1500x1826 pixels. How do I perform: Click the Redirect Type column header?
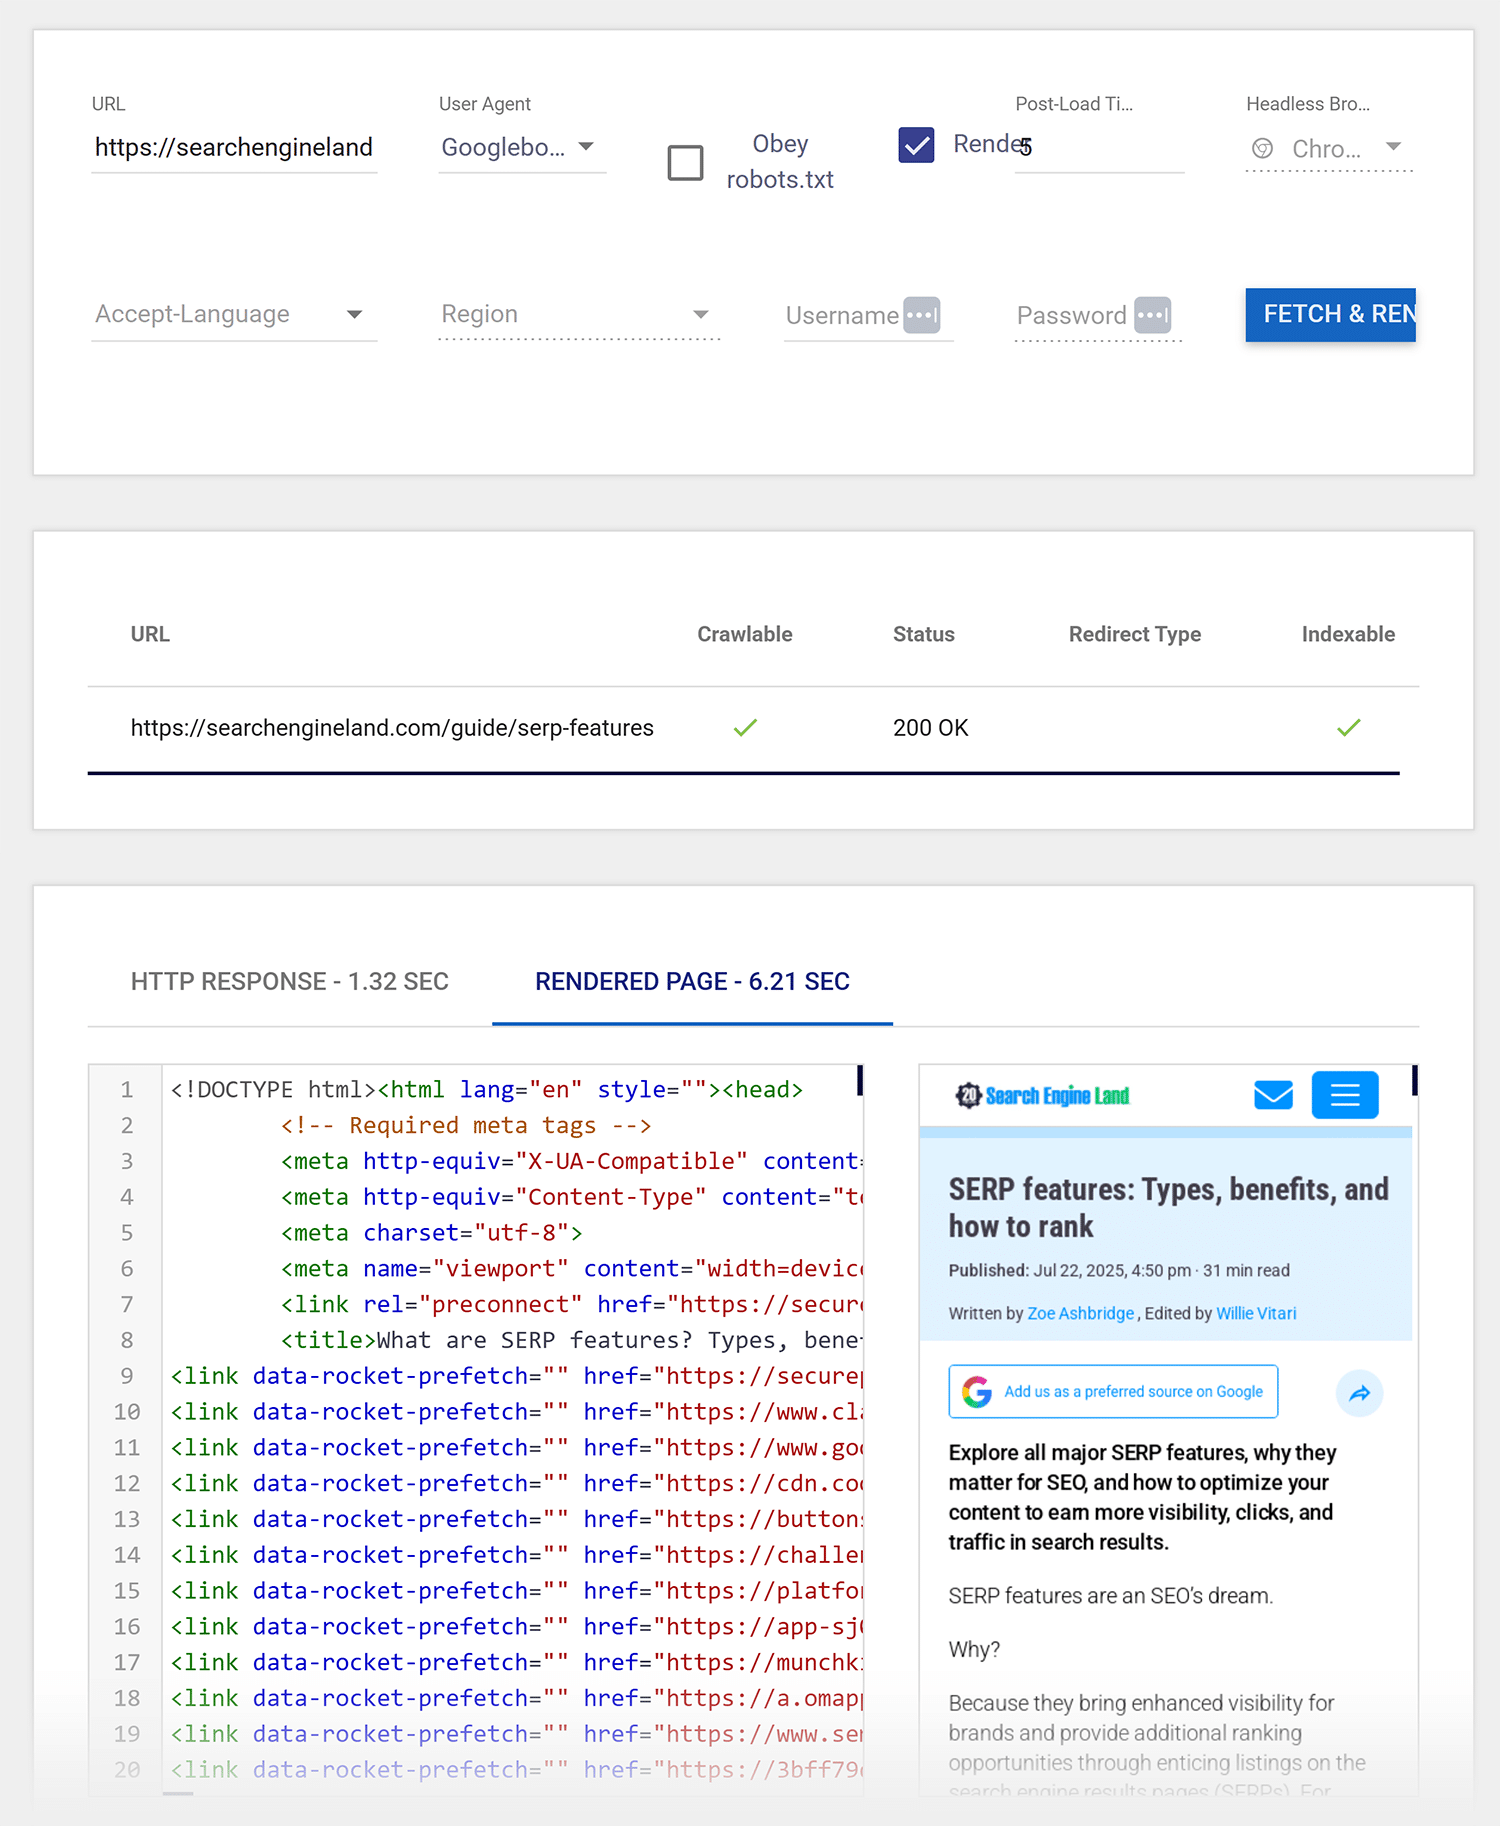(x=1135, y=634)
